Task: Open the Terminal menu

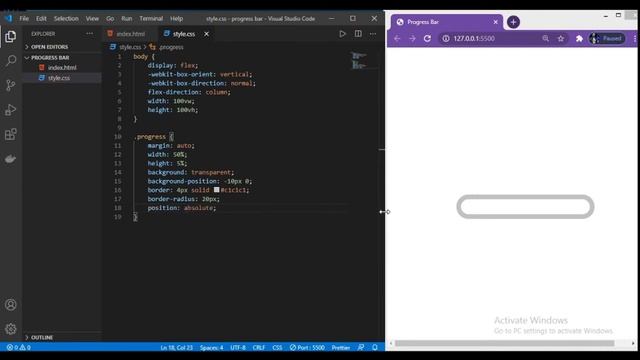Action: coord(151,18)
